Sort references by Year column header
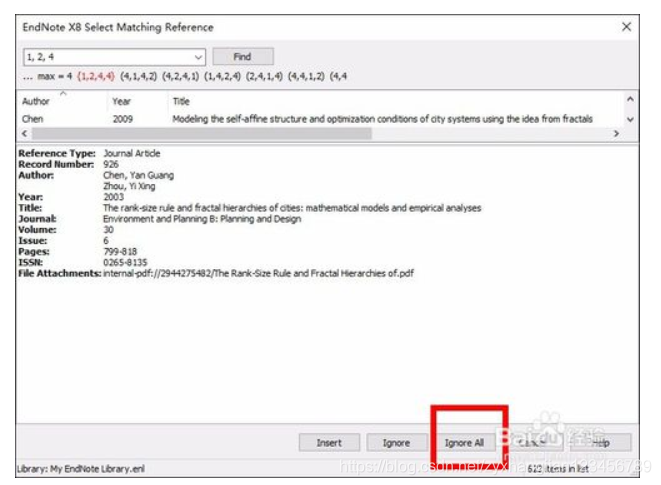 tap(137, 101)
